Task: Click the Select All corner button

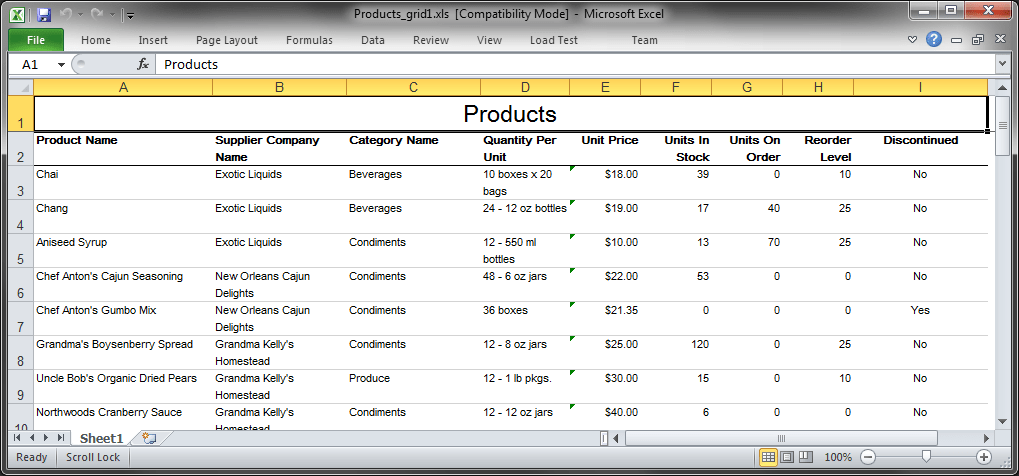Action: coord(21,87)
